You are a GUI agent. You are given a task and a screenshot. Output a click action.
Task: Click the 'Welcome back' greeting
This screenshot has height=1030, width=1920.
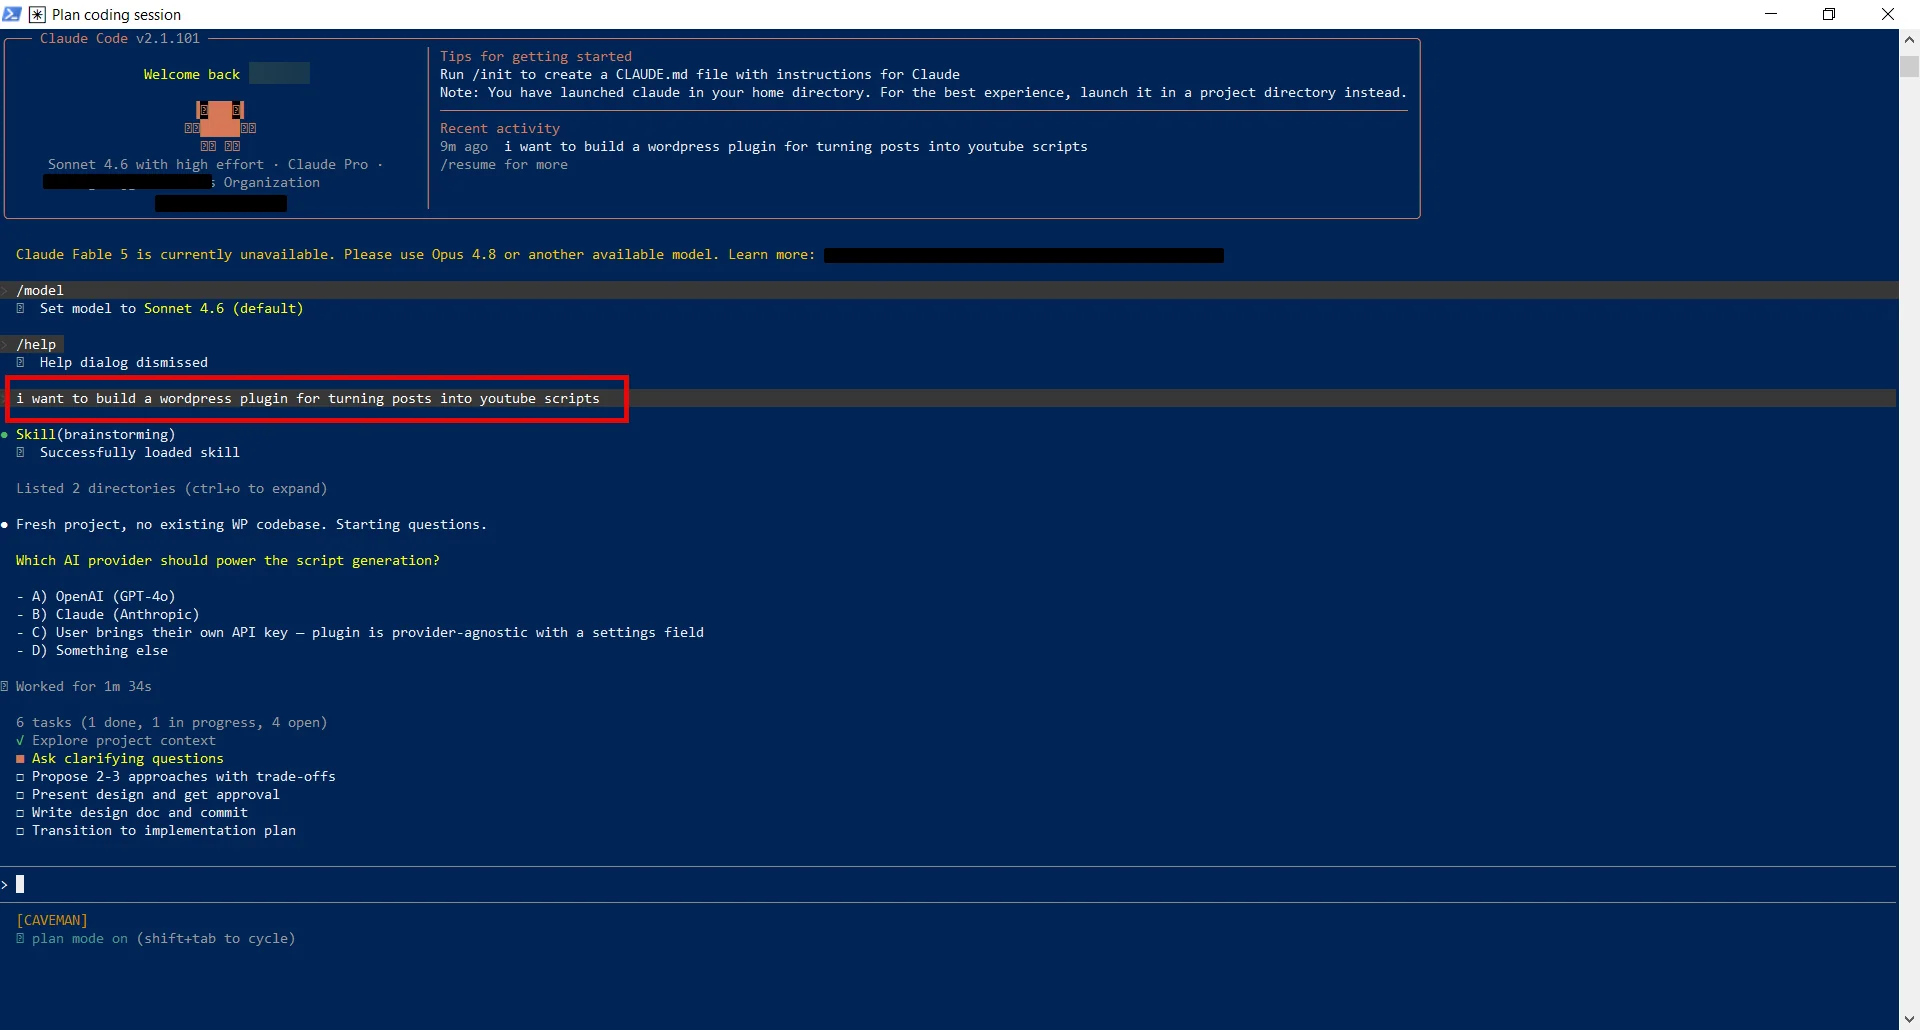tap(192, 75)
